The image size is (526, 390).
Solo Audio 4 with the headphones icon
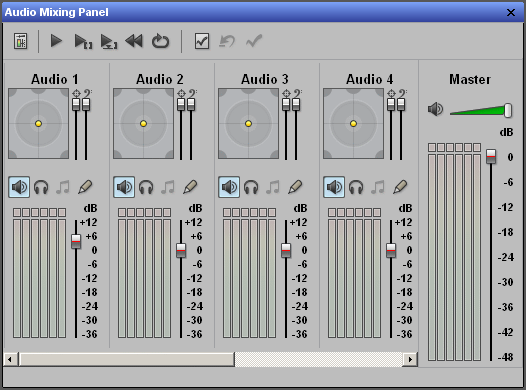click(x=356, y=187)
